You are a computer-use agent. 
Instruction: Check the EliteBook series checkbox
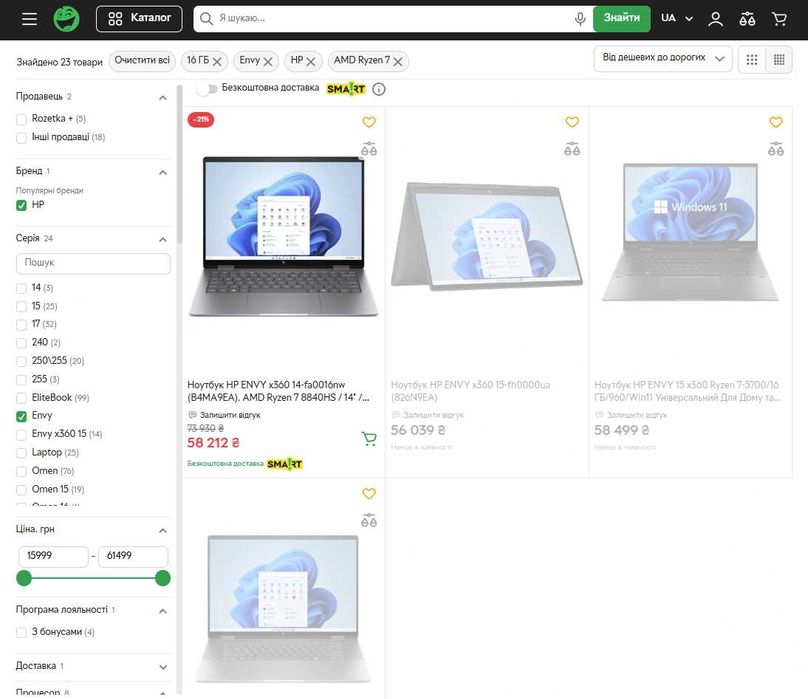tap(21, 398)
